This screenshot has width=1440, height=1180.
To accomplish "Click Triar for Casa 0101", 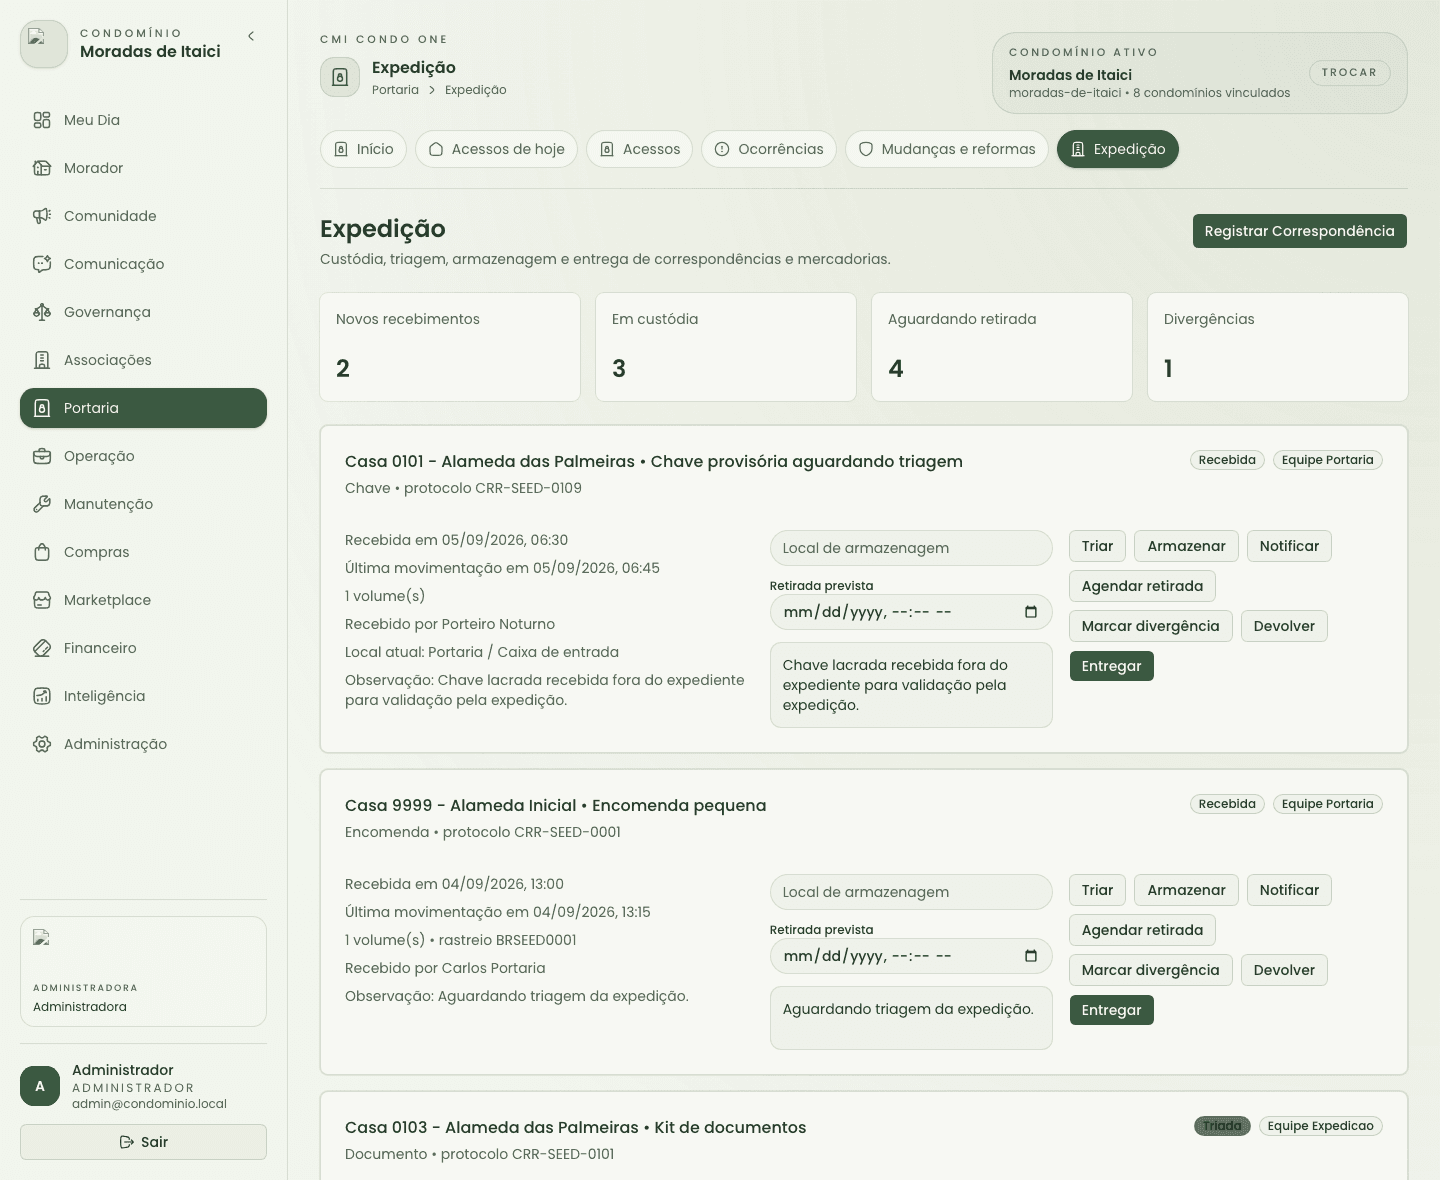I will pos(1097,546).
